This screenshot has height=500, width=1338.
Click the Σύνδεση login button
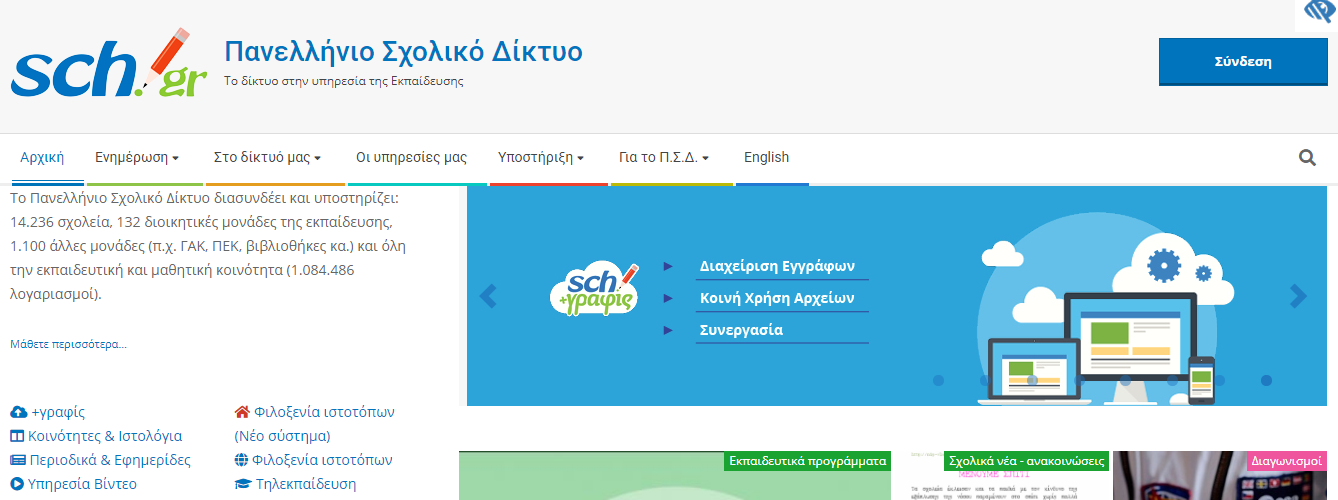(x=1243, y=61)
